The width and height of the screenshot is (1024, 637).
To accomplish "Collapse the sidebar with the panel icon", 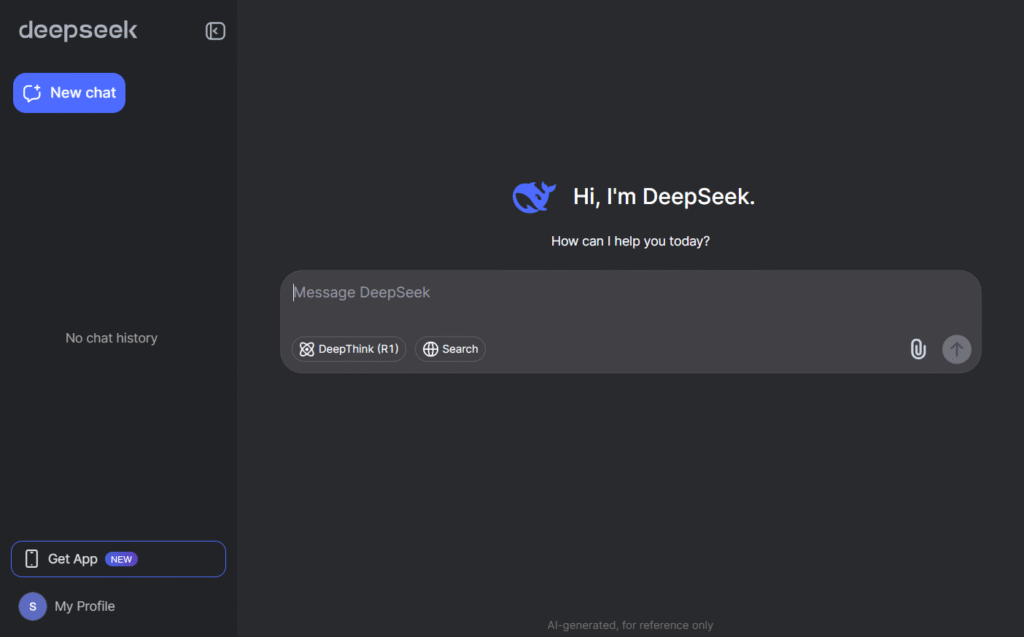I will [x=215, y=31].
